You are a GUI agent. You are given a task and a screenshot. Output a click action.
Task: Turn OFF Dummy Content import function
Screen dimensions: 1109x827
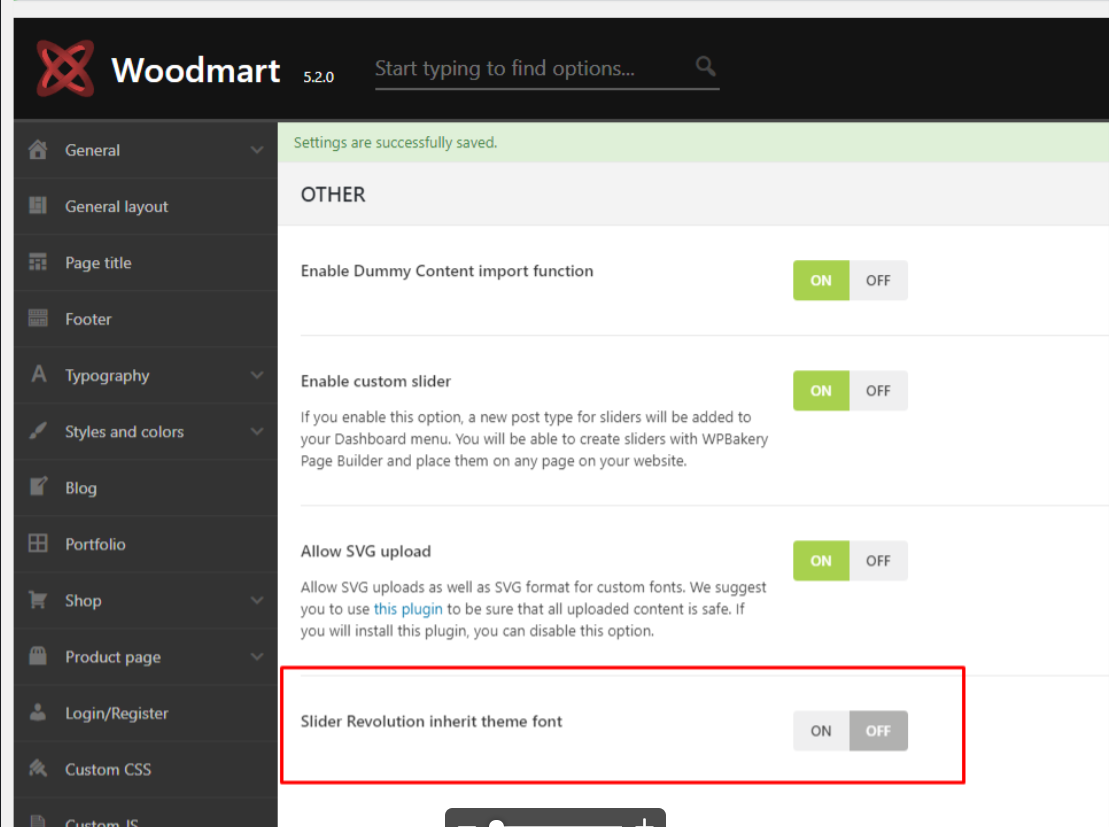[878, 281]
